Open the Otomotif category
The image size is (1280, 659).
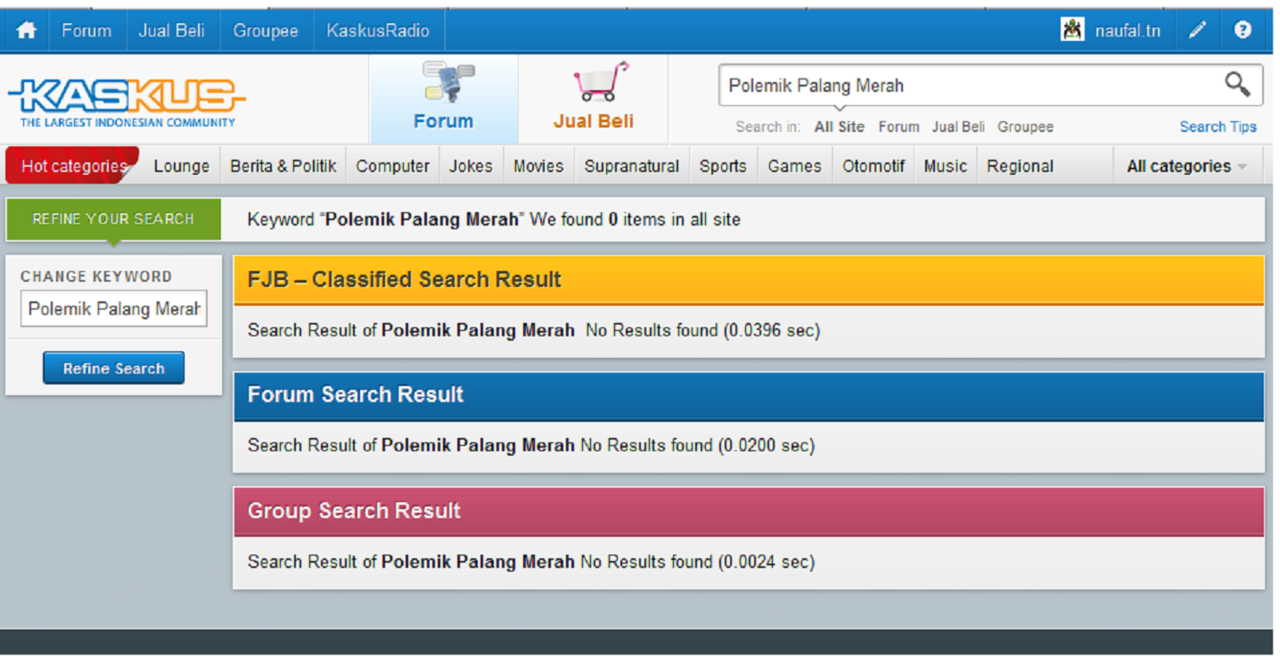pyautogui.click(x=874, y=166)
